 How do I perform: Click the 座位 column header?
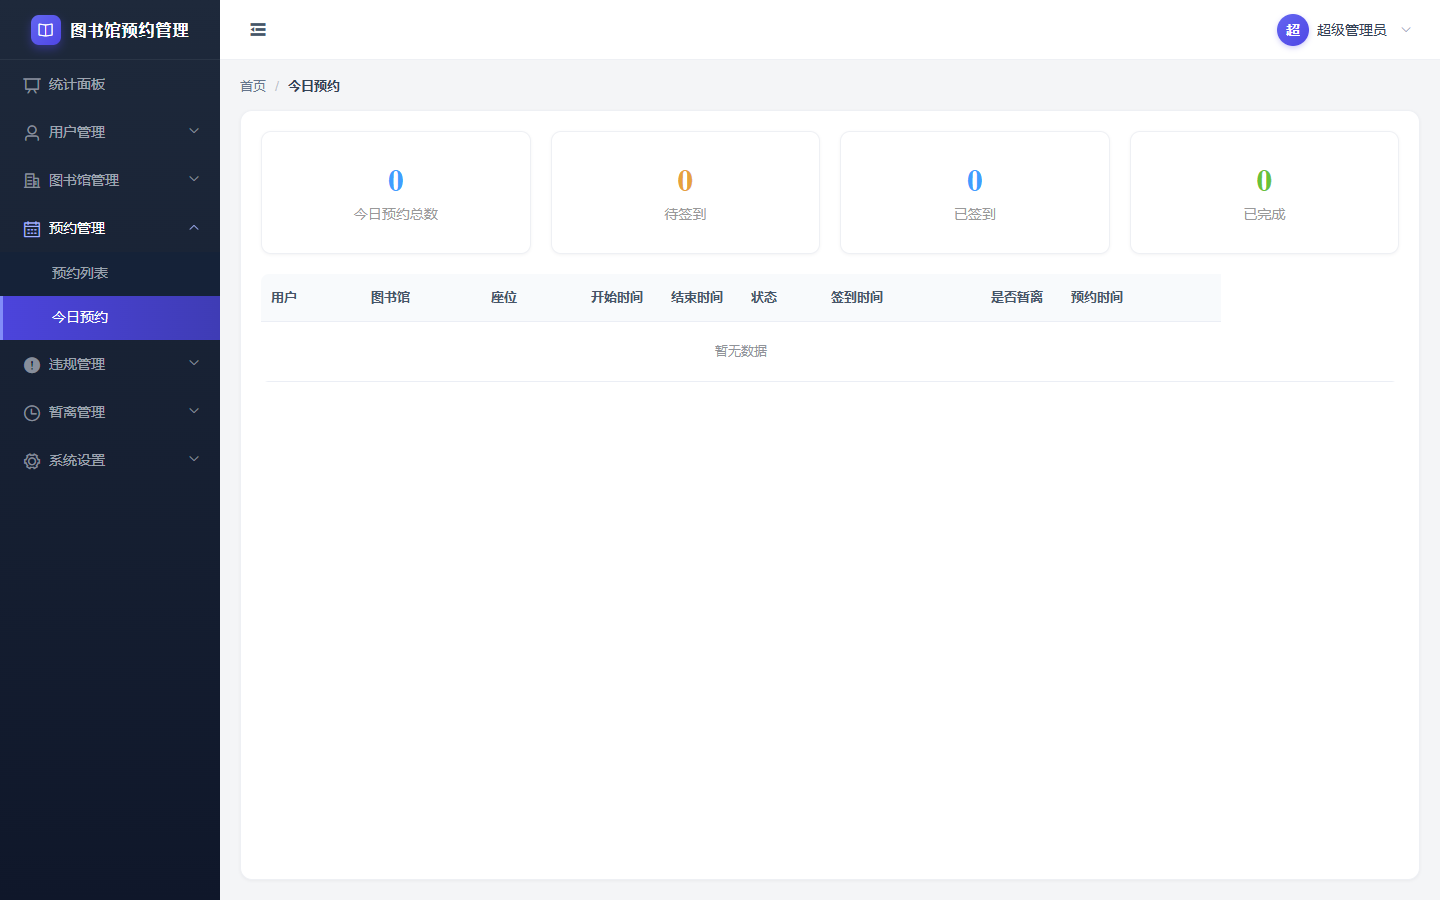(x=504, y=297)
